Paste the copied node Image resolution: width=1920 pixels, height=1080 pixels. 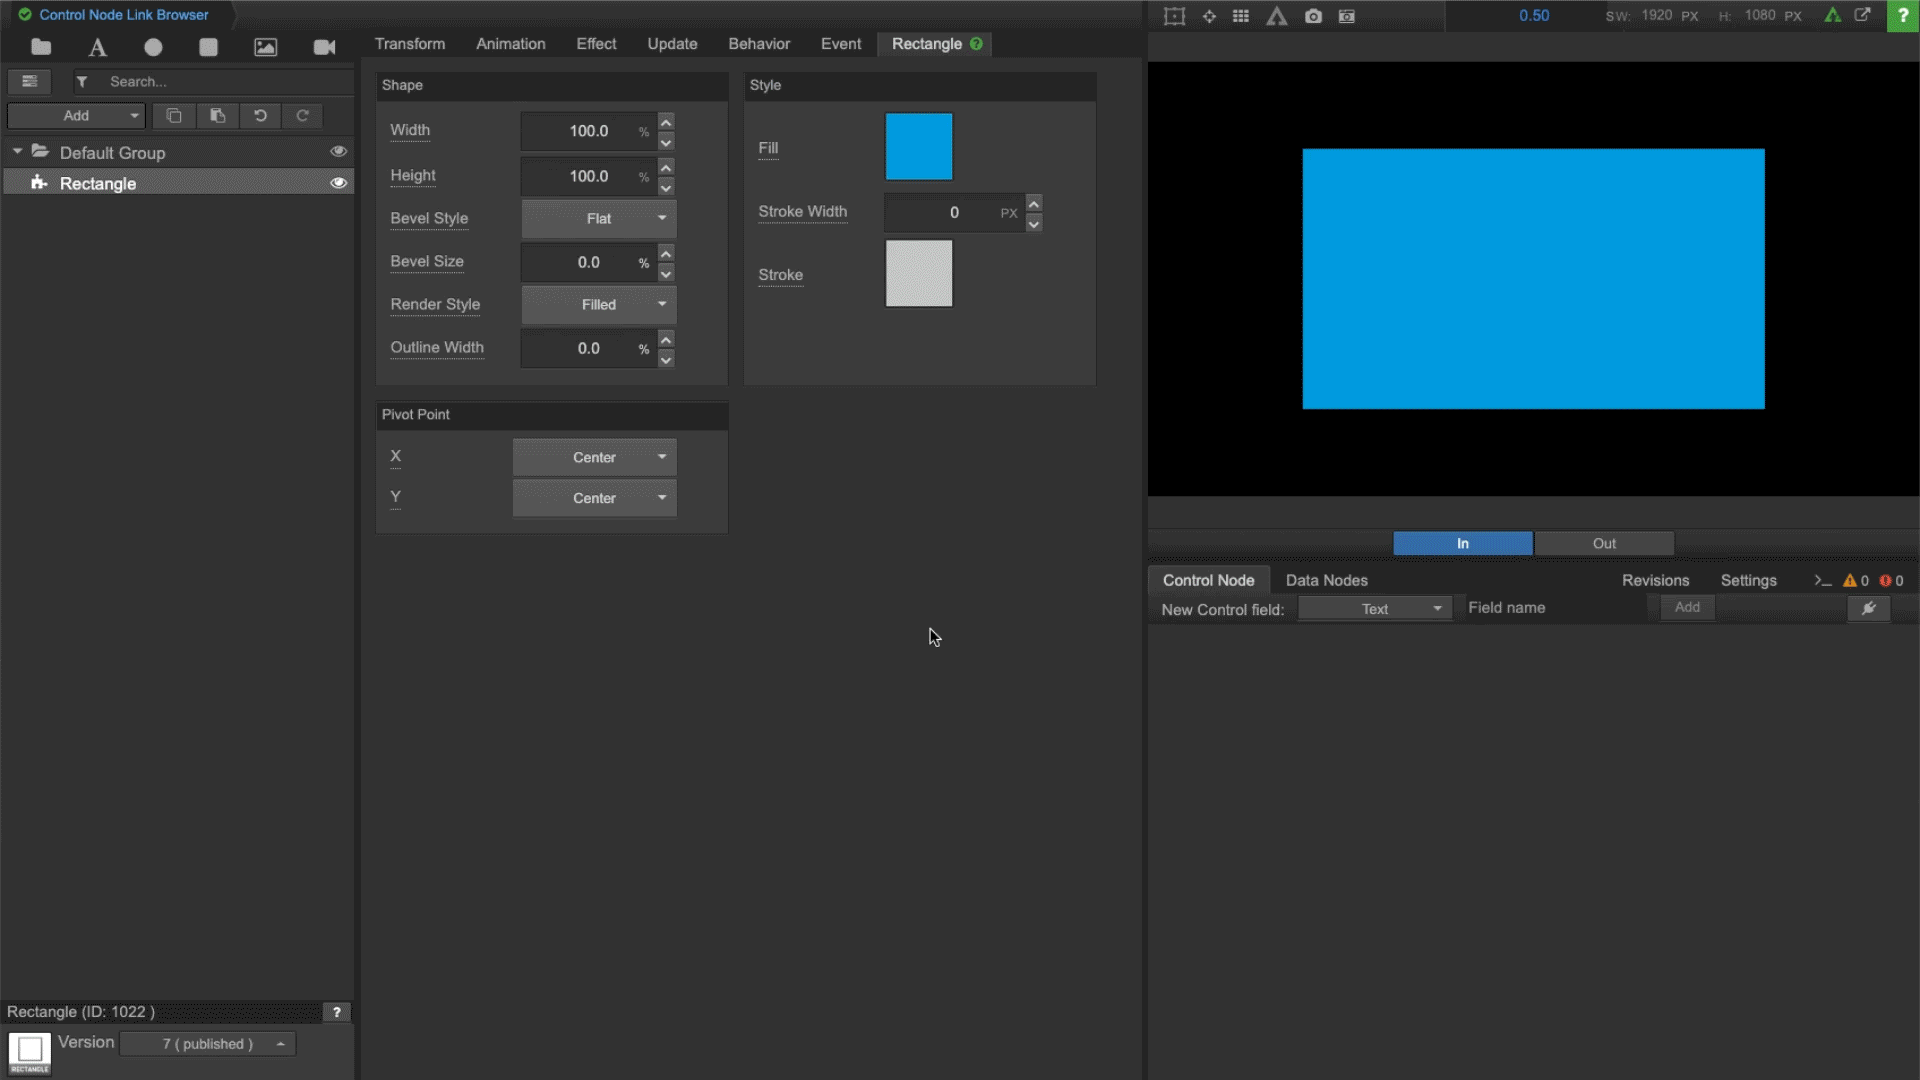217,116
